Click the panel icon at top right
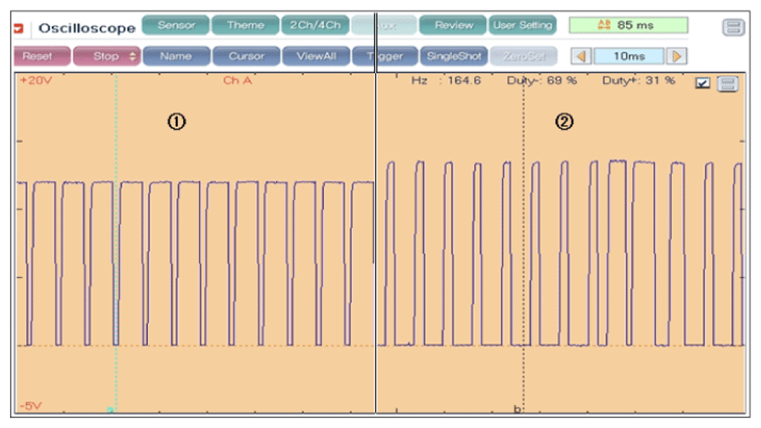 click(x=733, y=27)
